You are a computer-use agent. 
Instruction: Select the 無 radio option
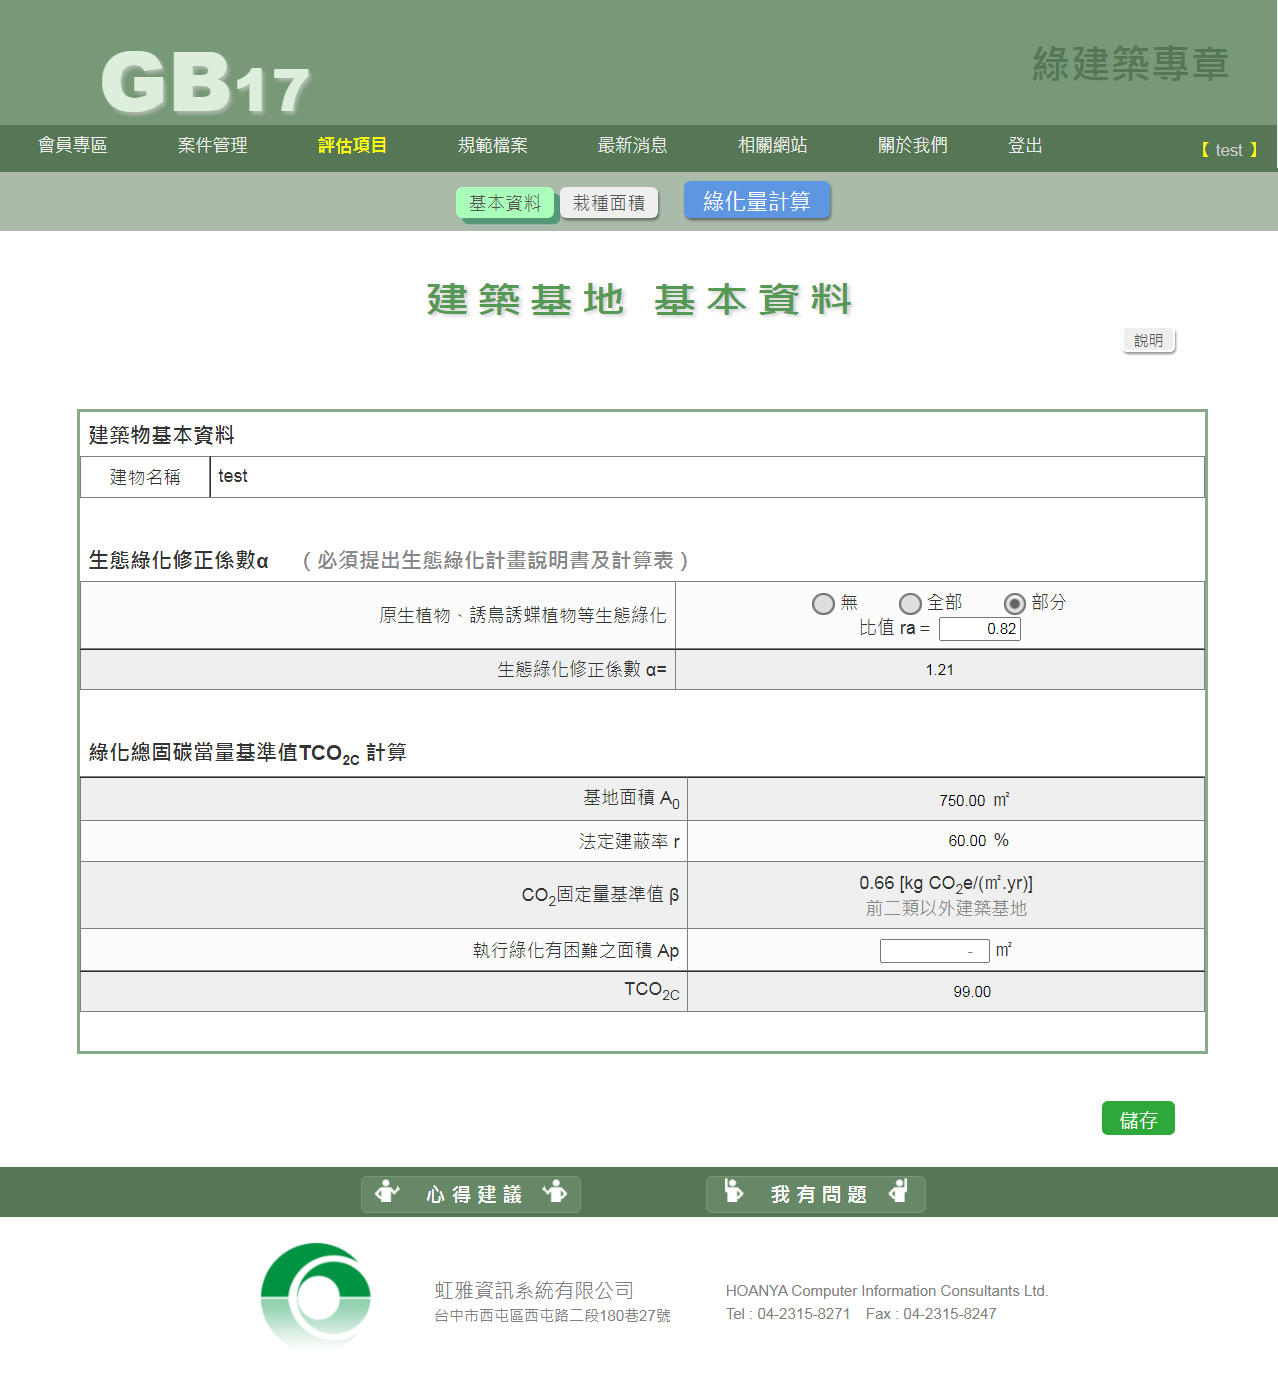823,604
